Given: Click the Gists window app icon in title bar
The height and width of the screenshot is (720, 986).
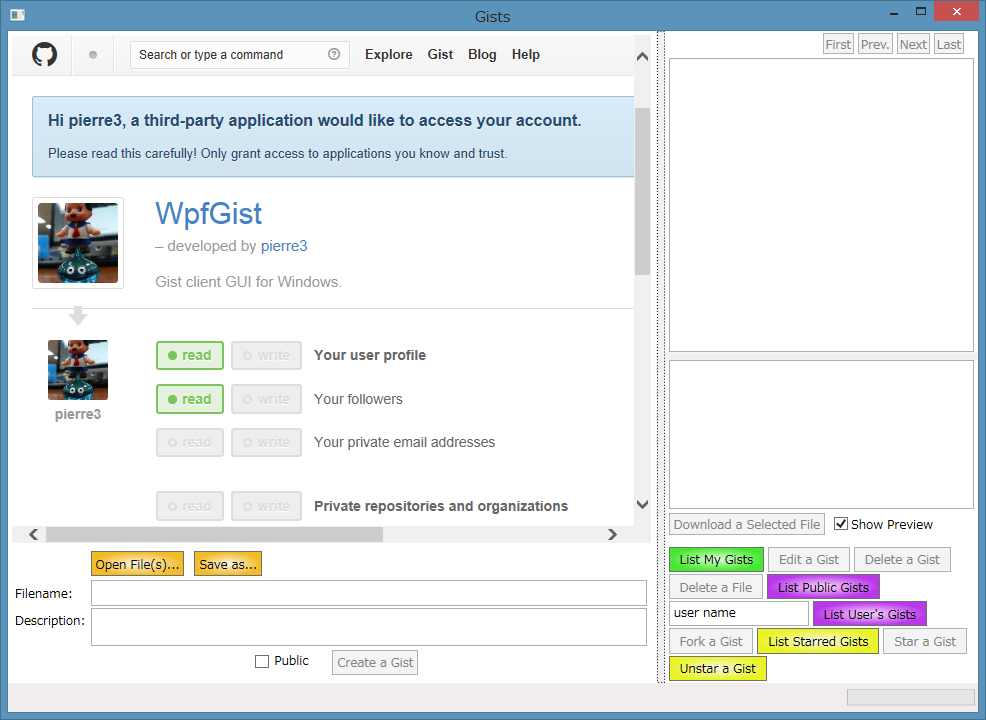Looking at the screenshot, I should [x=18, y=14].
